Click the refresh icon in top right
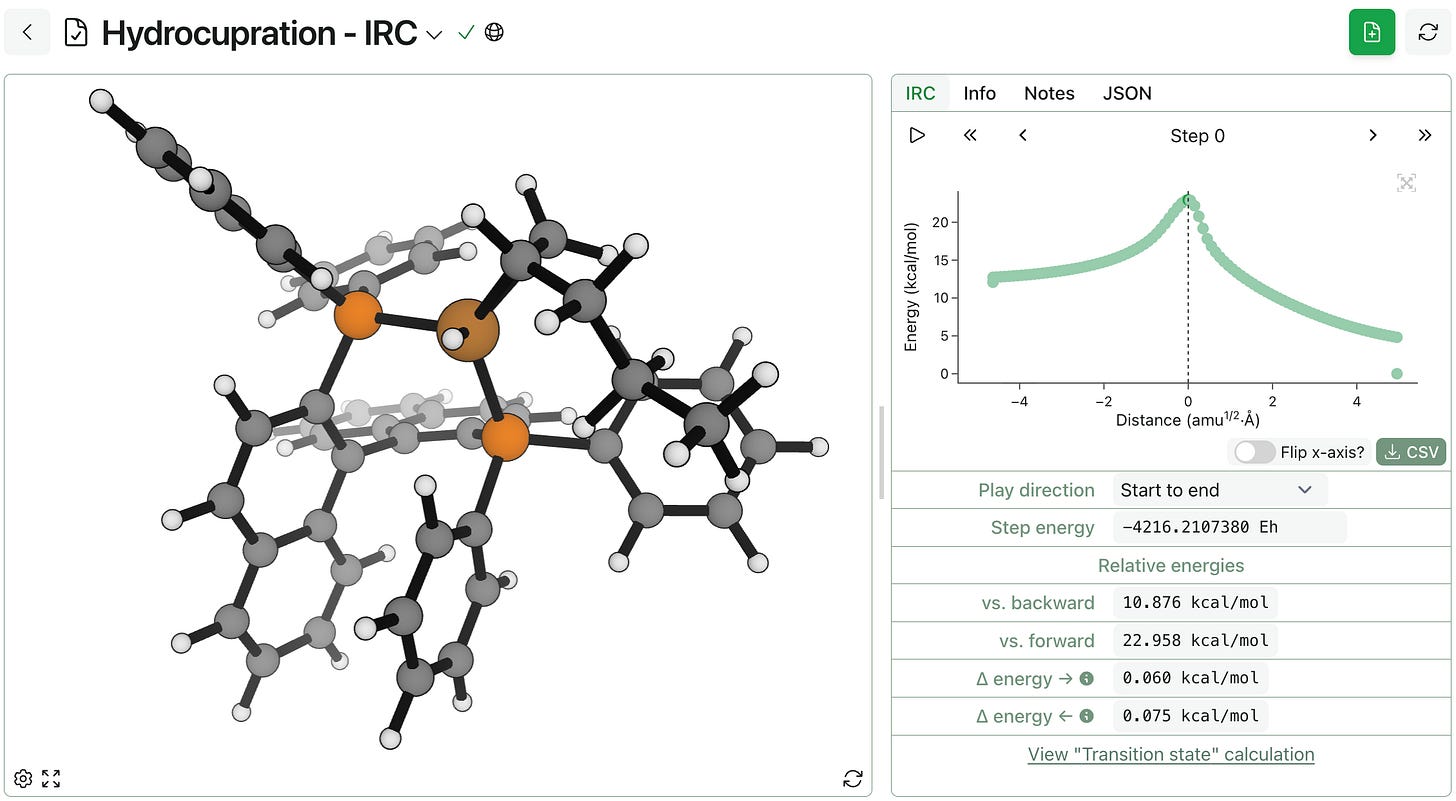Screen dimensions: 1456x801 tap(1428, 32)
